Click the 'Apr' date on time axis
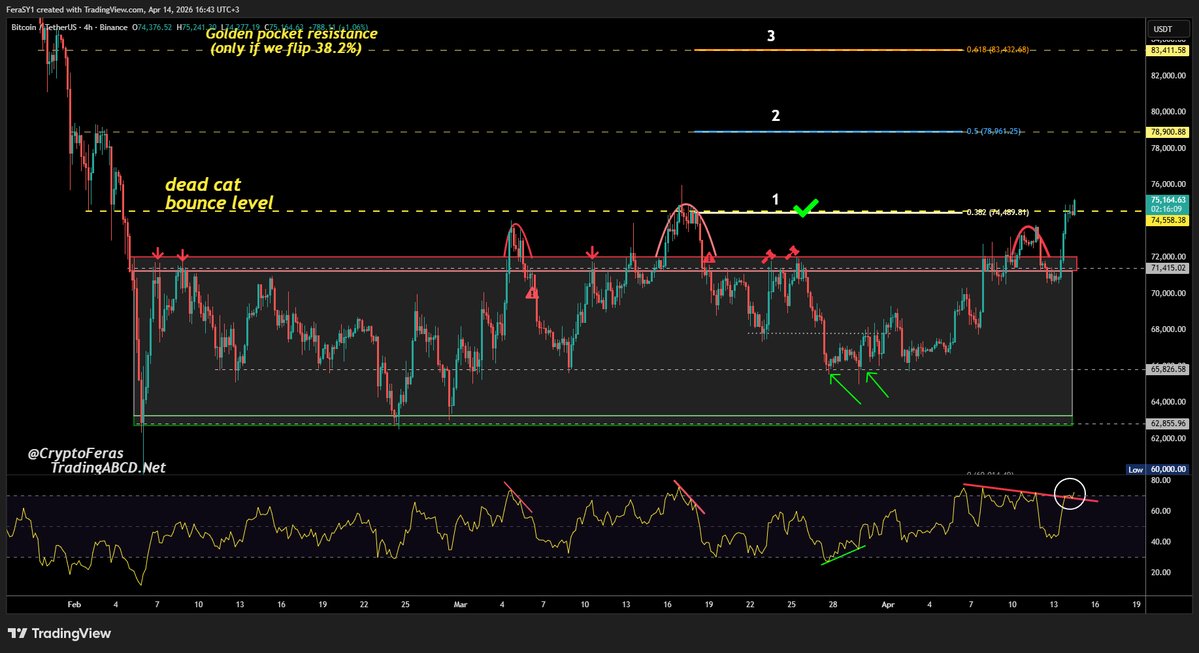 click(888, 604)
